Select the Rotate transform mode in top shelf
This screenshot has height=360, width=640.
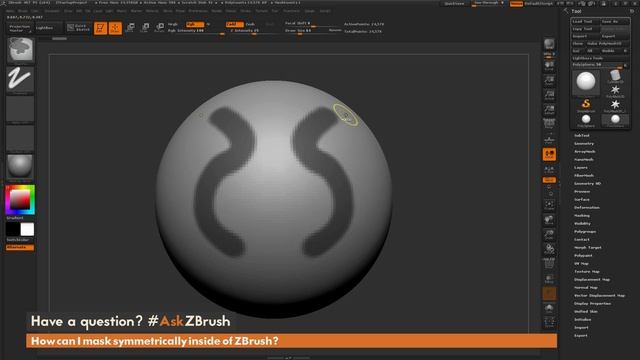click(x=160, y=28)
